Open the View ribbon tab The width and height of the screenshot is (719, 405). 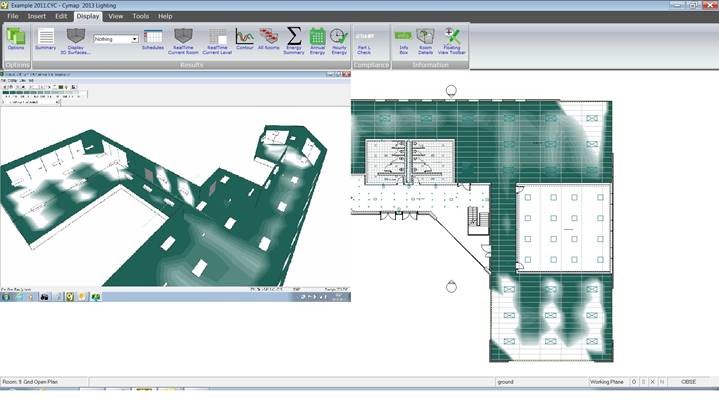click(116, 16)
